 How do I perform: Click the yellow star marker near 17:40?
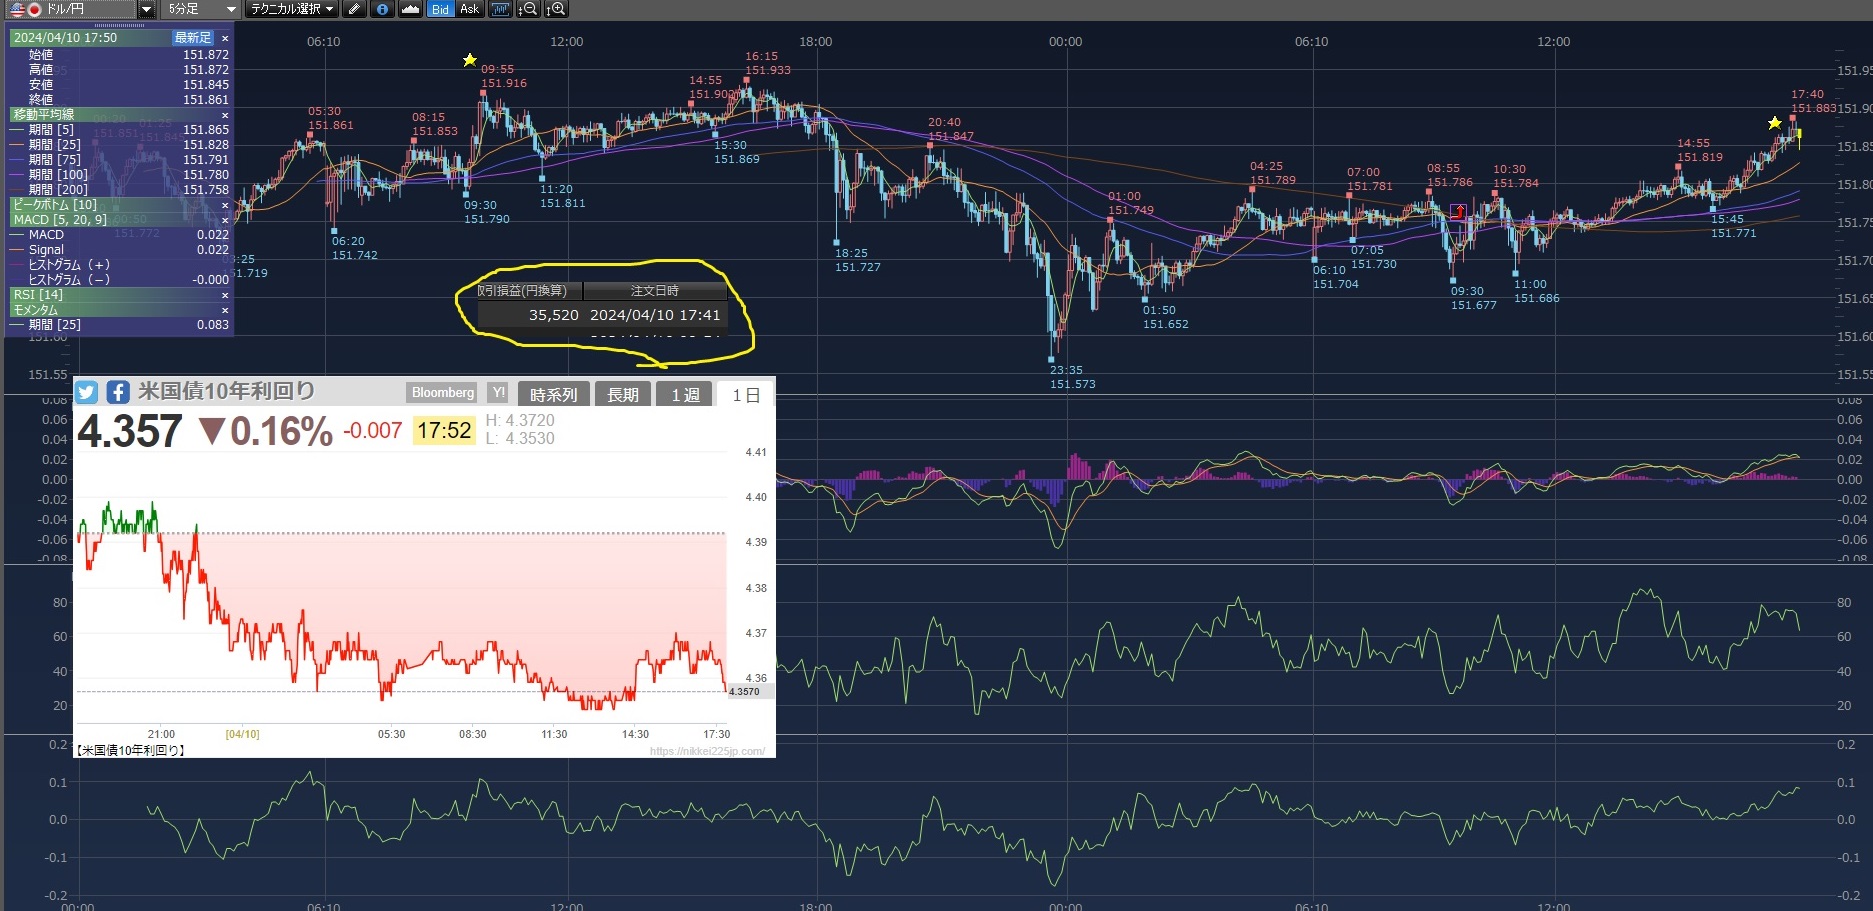point(1774,123)
